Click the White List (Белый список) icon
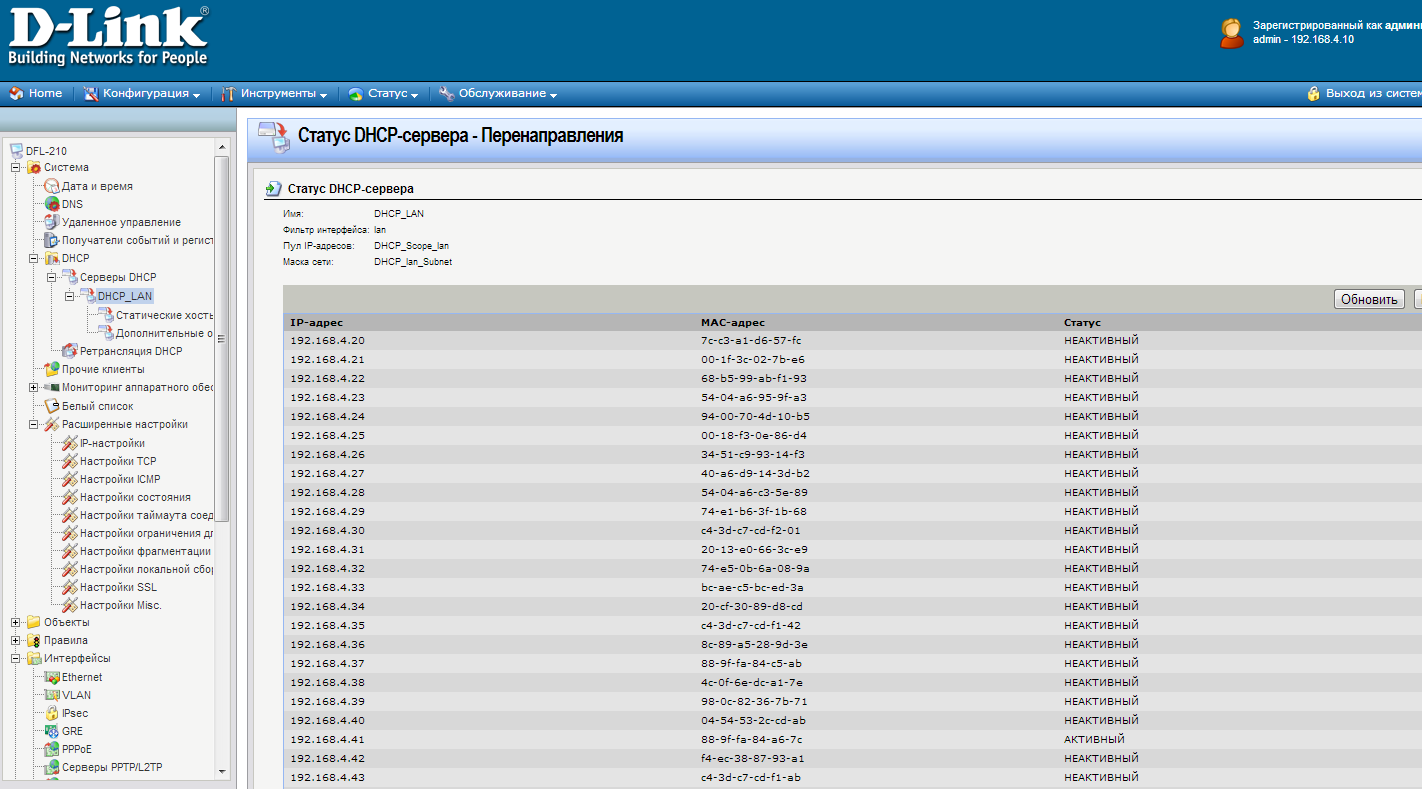1422x789 pixels. click(52, 406)
